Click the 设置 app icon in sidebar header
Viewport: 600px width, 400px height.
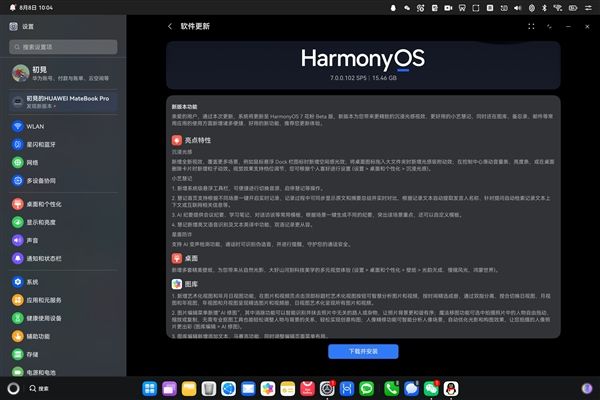(13, 26)
